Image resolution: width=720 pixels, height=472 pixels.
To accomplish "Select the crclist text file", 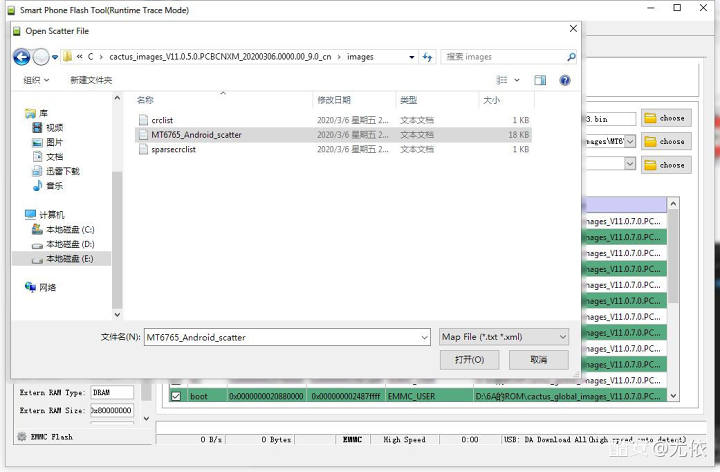I will point(162,120).
